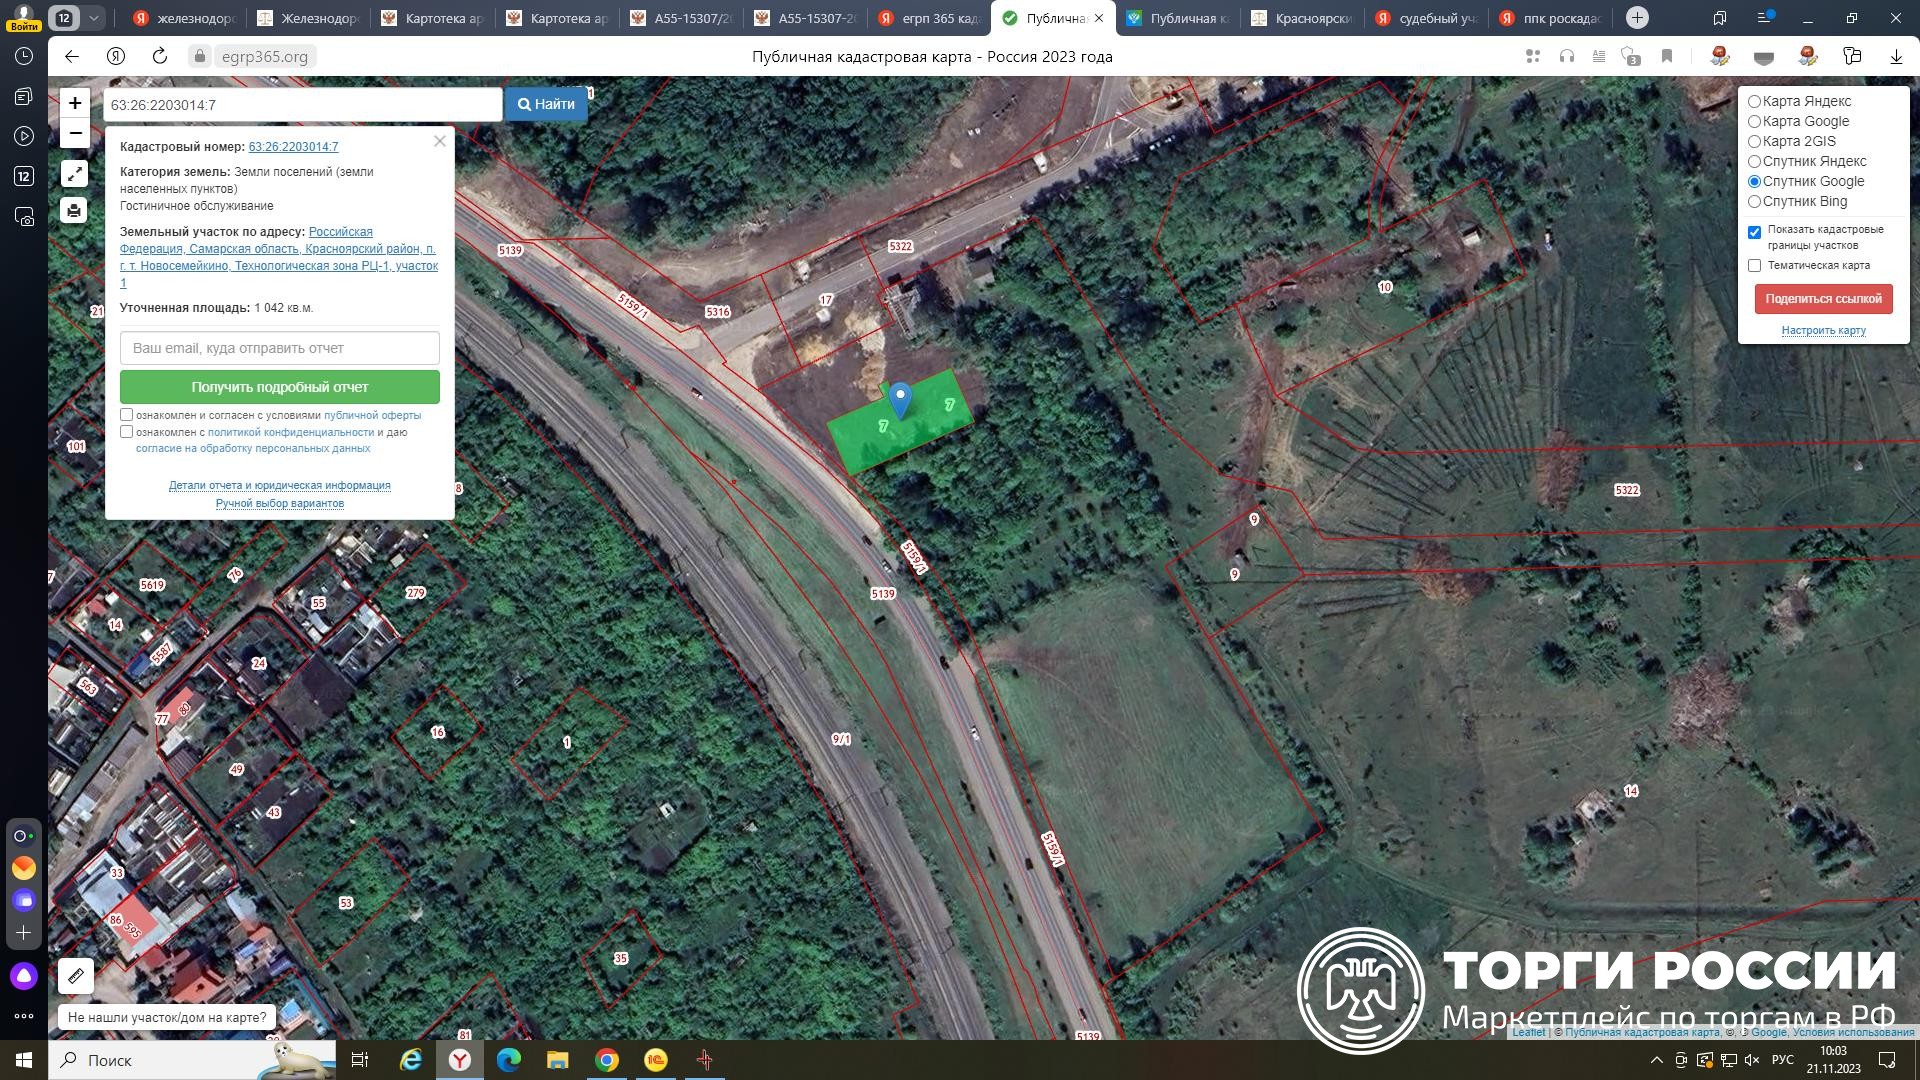The width and height of the screenshot is (1920, 1080).
Task: Open the ruler measurement tool
Action: 76,975
